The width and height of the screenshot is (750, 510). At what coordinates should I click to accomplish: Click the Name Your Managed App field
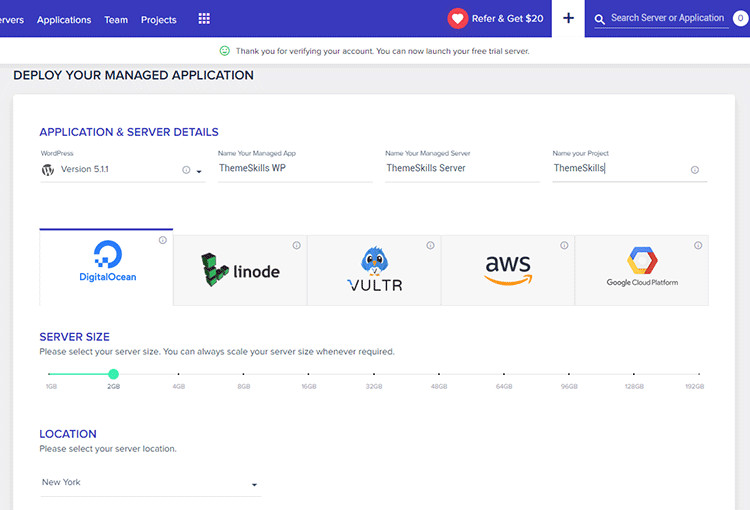pos(295,168)
